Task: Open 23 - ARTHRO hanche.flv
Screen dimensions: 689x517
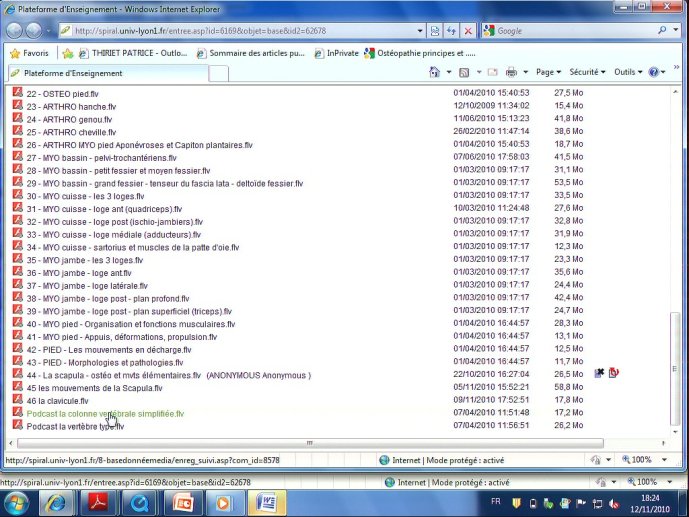Action: pos(71,107)
